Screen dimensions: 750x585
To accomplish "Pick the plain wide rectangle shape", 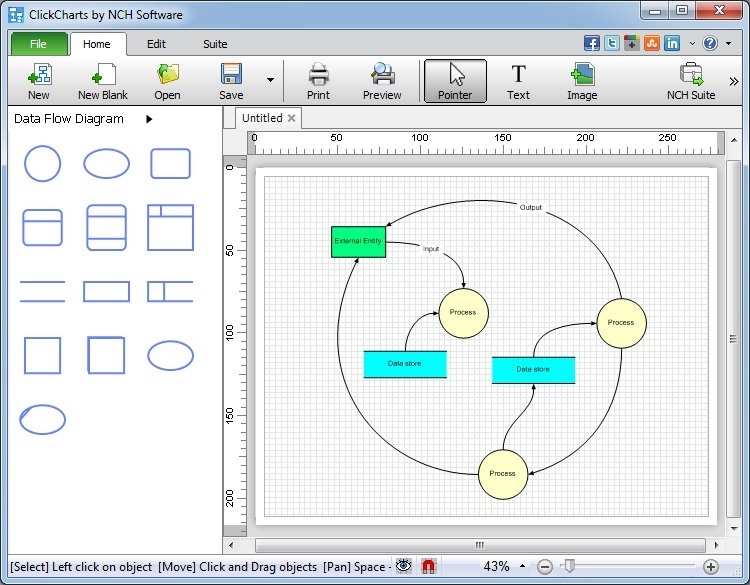I will pyautogui.click(x=107, y=292).
